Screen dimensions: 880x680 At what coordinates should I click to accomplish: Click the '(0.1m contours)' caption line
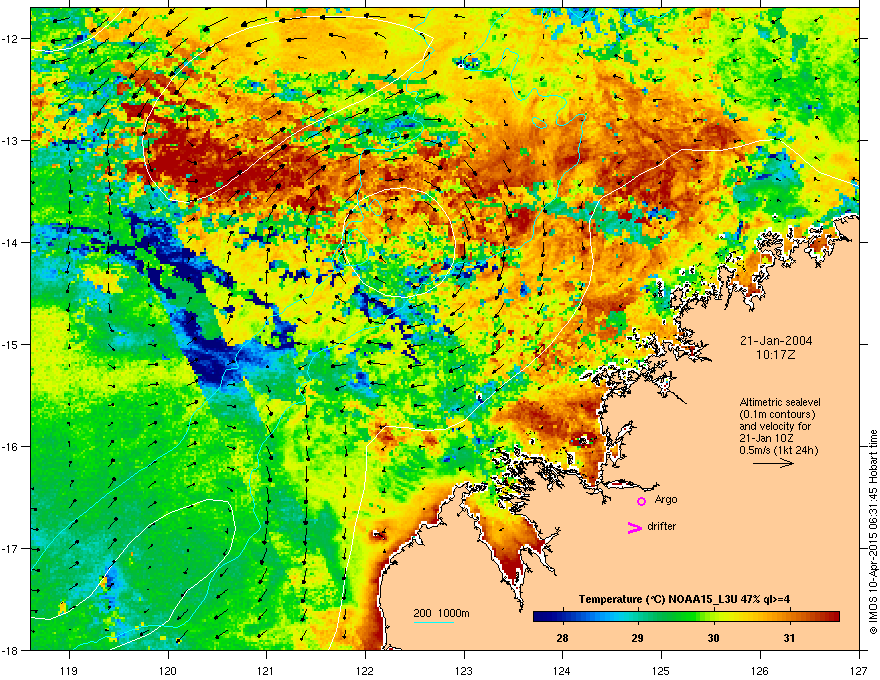coord(777,414)
